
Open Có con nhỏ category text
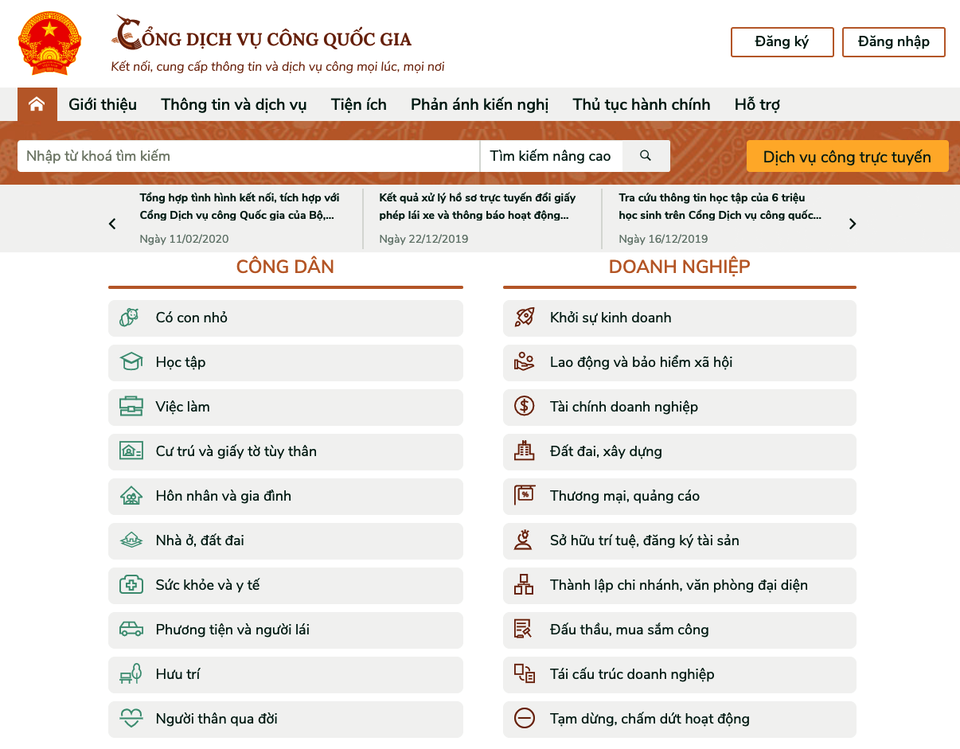[191, 317]
